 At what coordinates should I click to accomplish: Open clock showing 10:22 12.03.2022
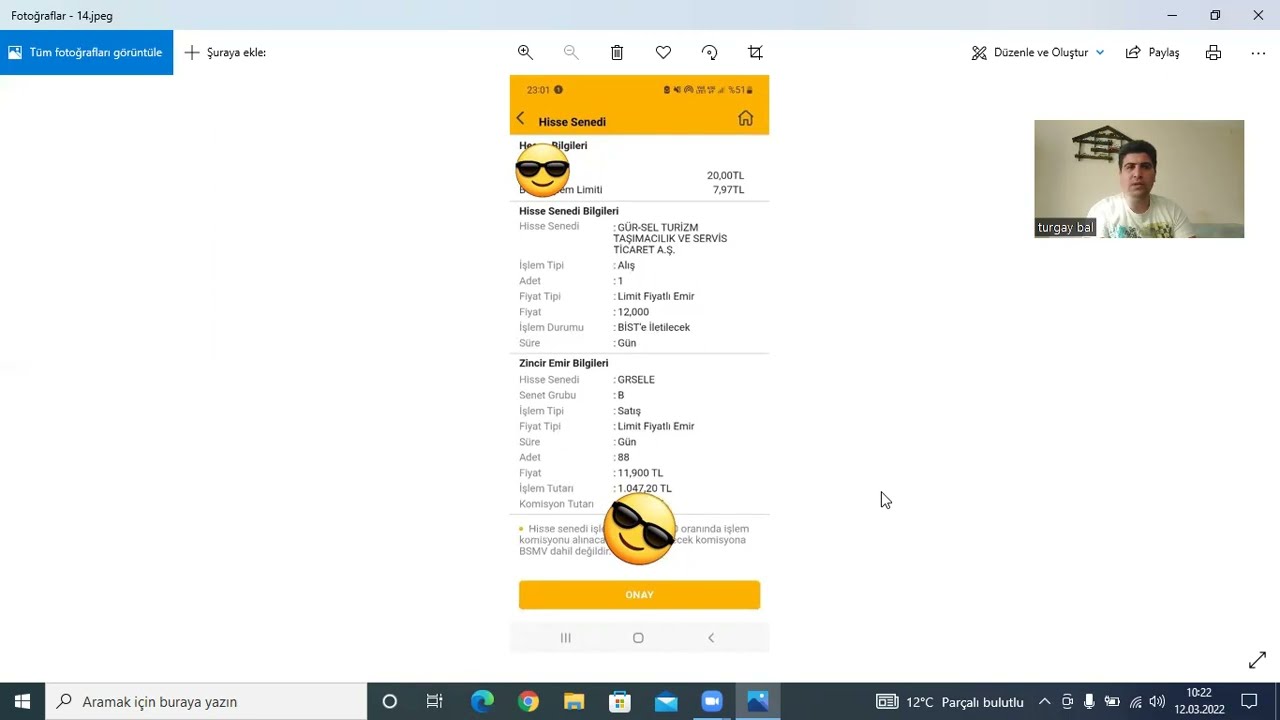pos(1199,701)
